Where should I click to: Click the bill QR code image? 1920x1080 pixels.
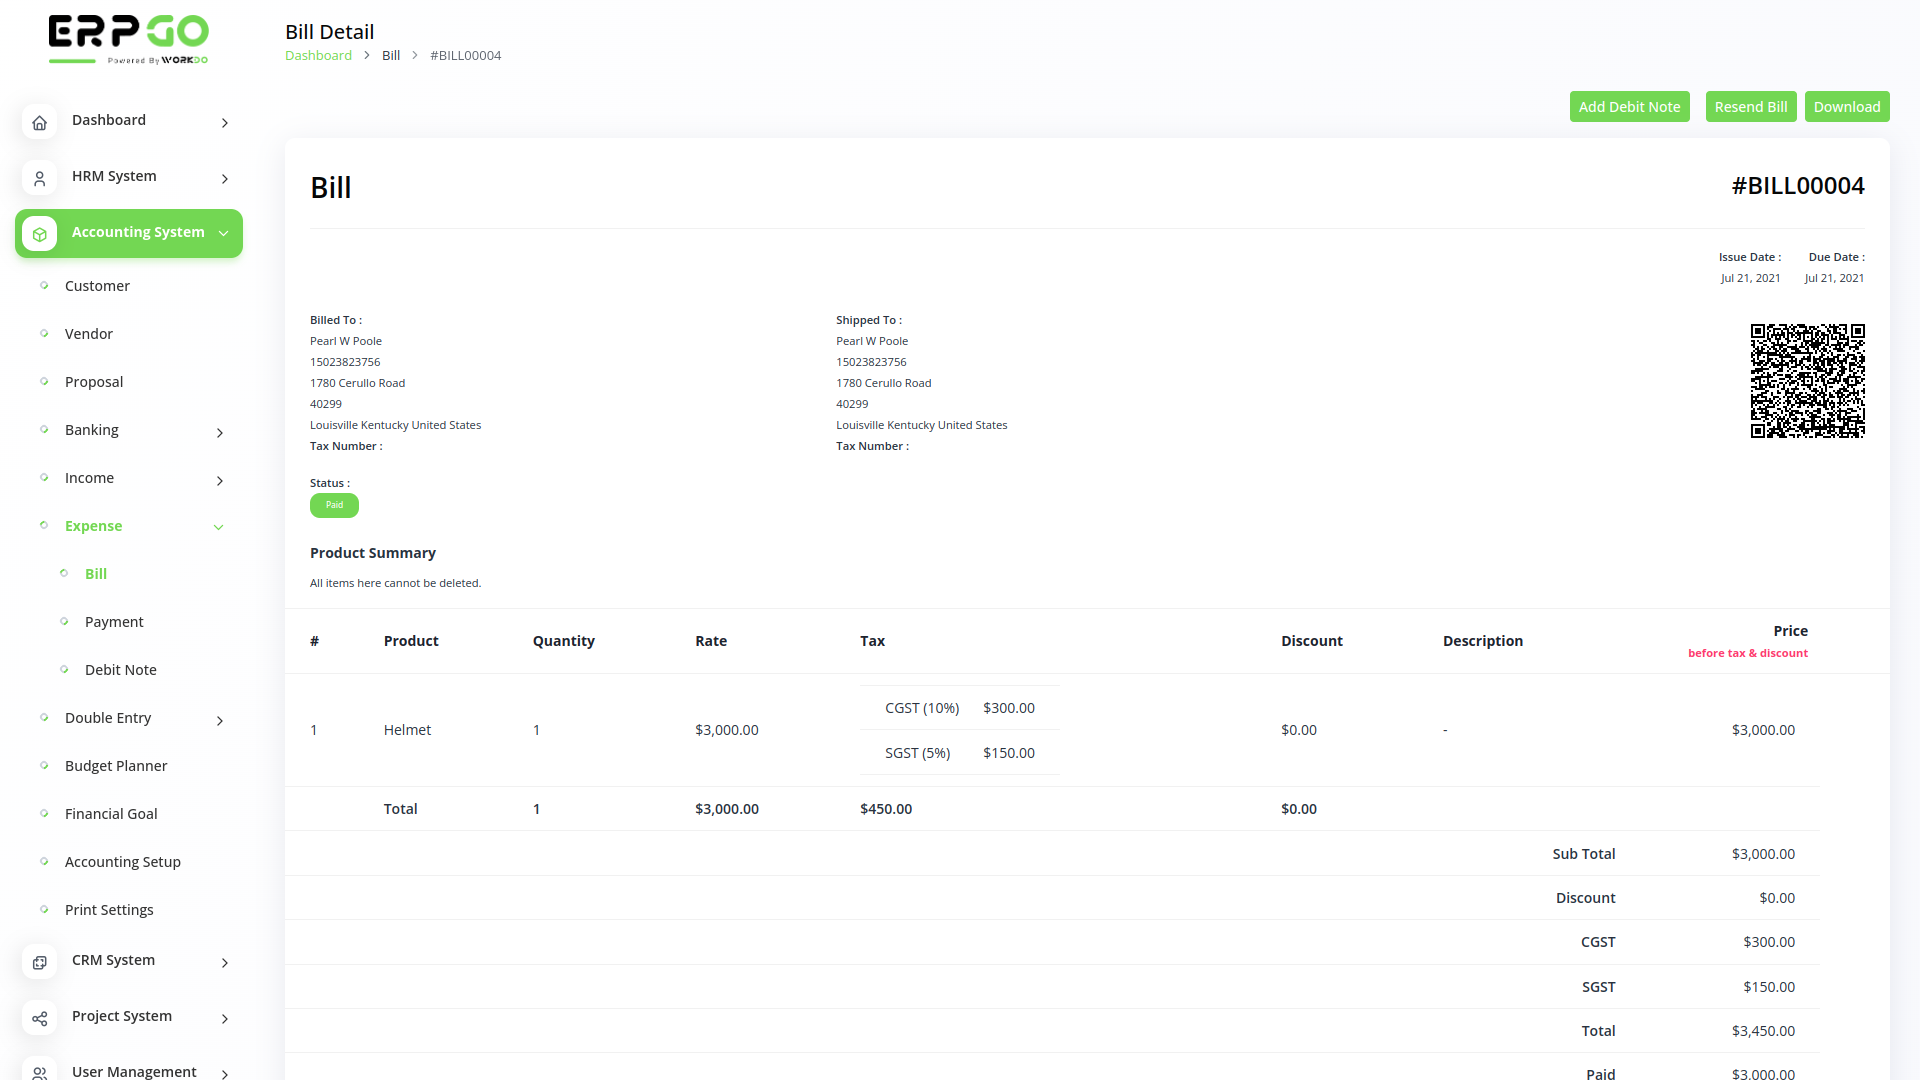tap(1807, 380)
